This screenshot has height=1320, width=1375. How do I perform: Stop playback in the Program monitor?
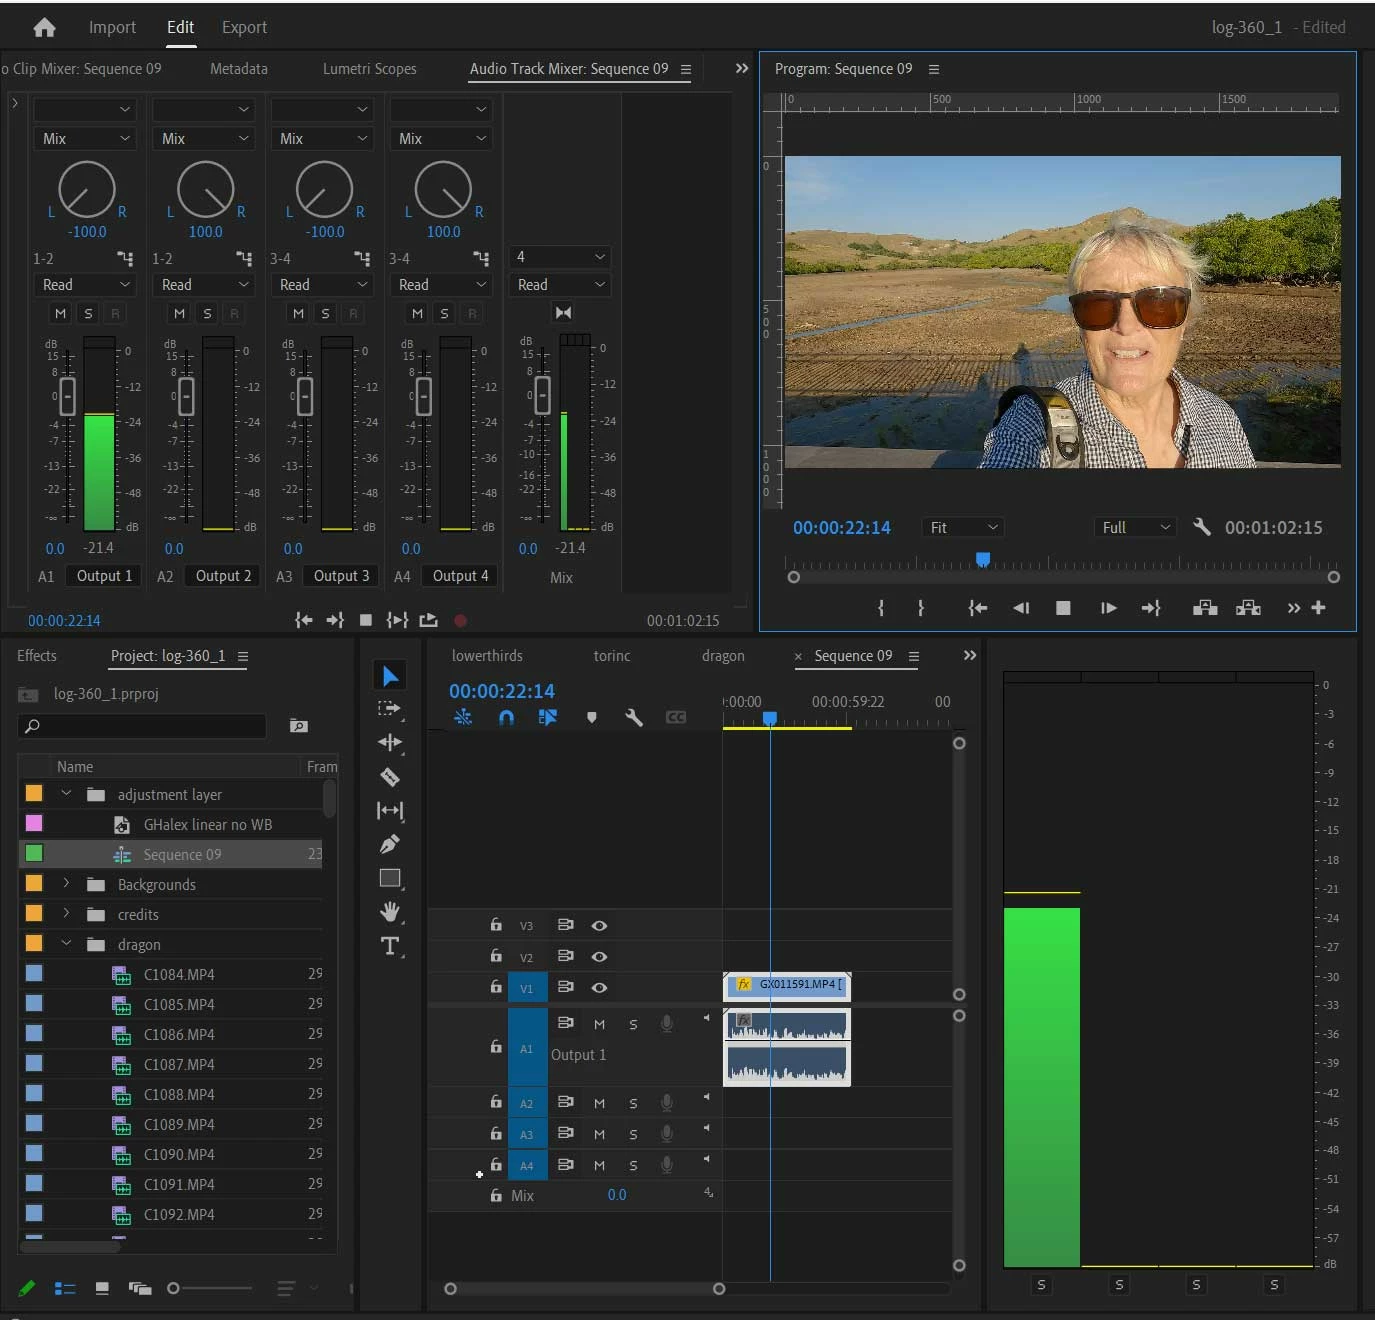(x=1063, y=608)
